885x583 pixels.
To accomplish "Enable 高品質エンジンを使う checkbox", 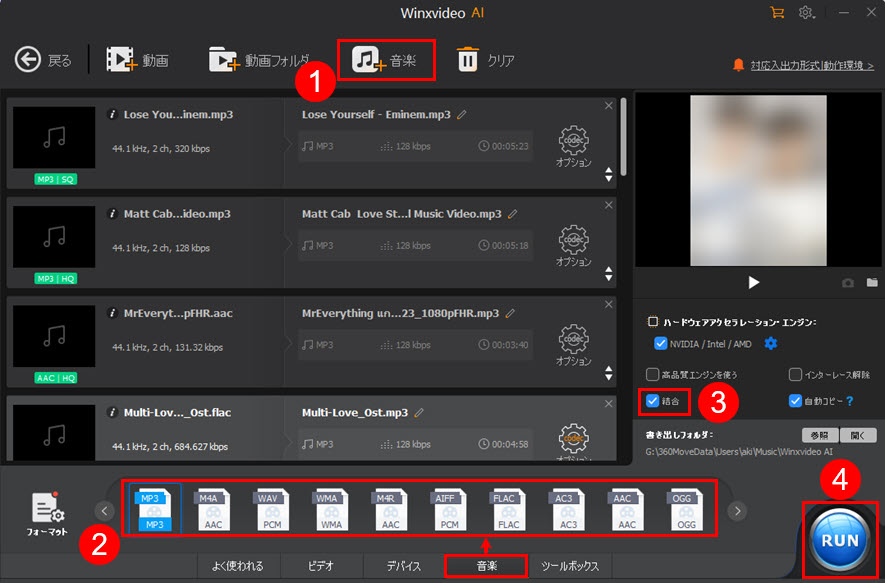I will (x=652, y=374).
